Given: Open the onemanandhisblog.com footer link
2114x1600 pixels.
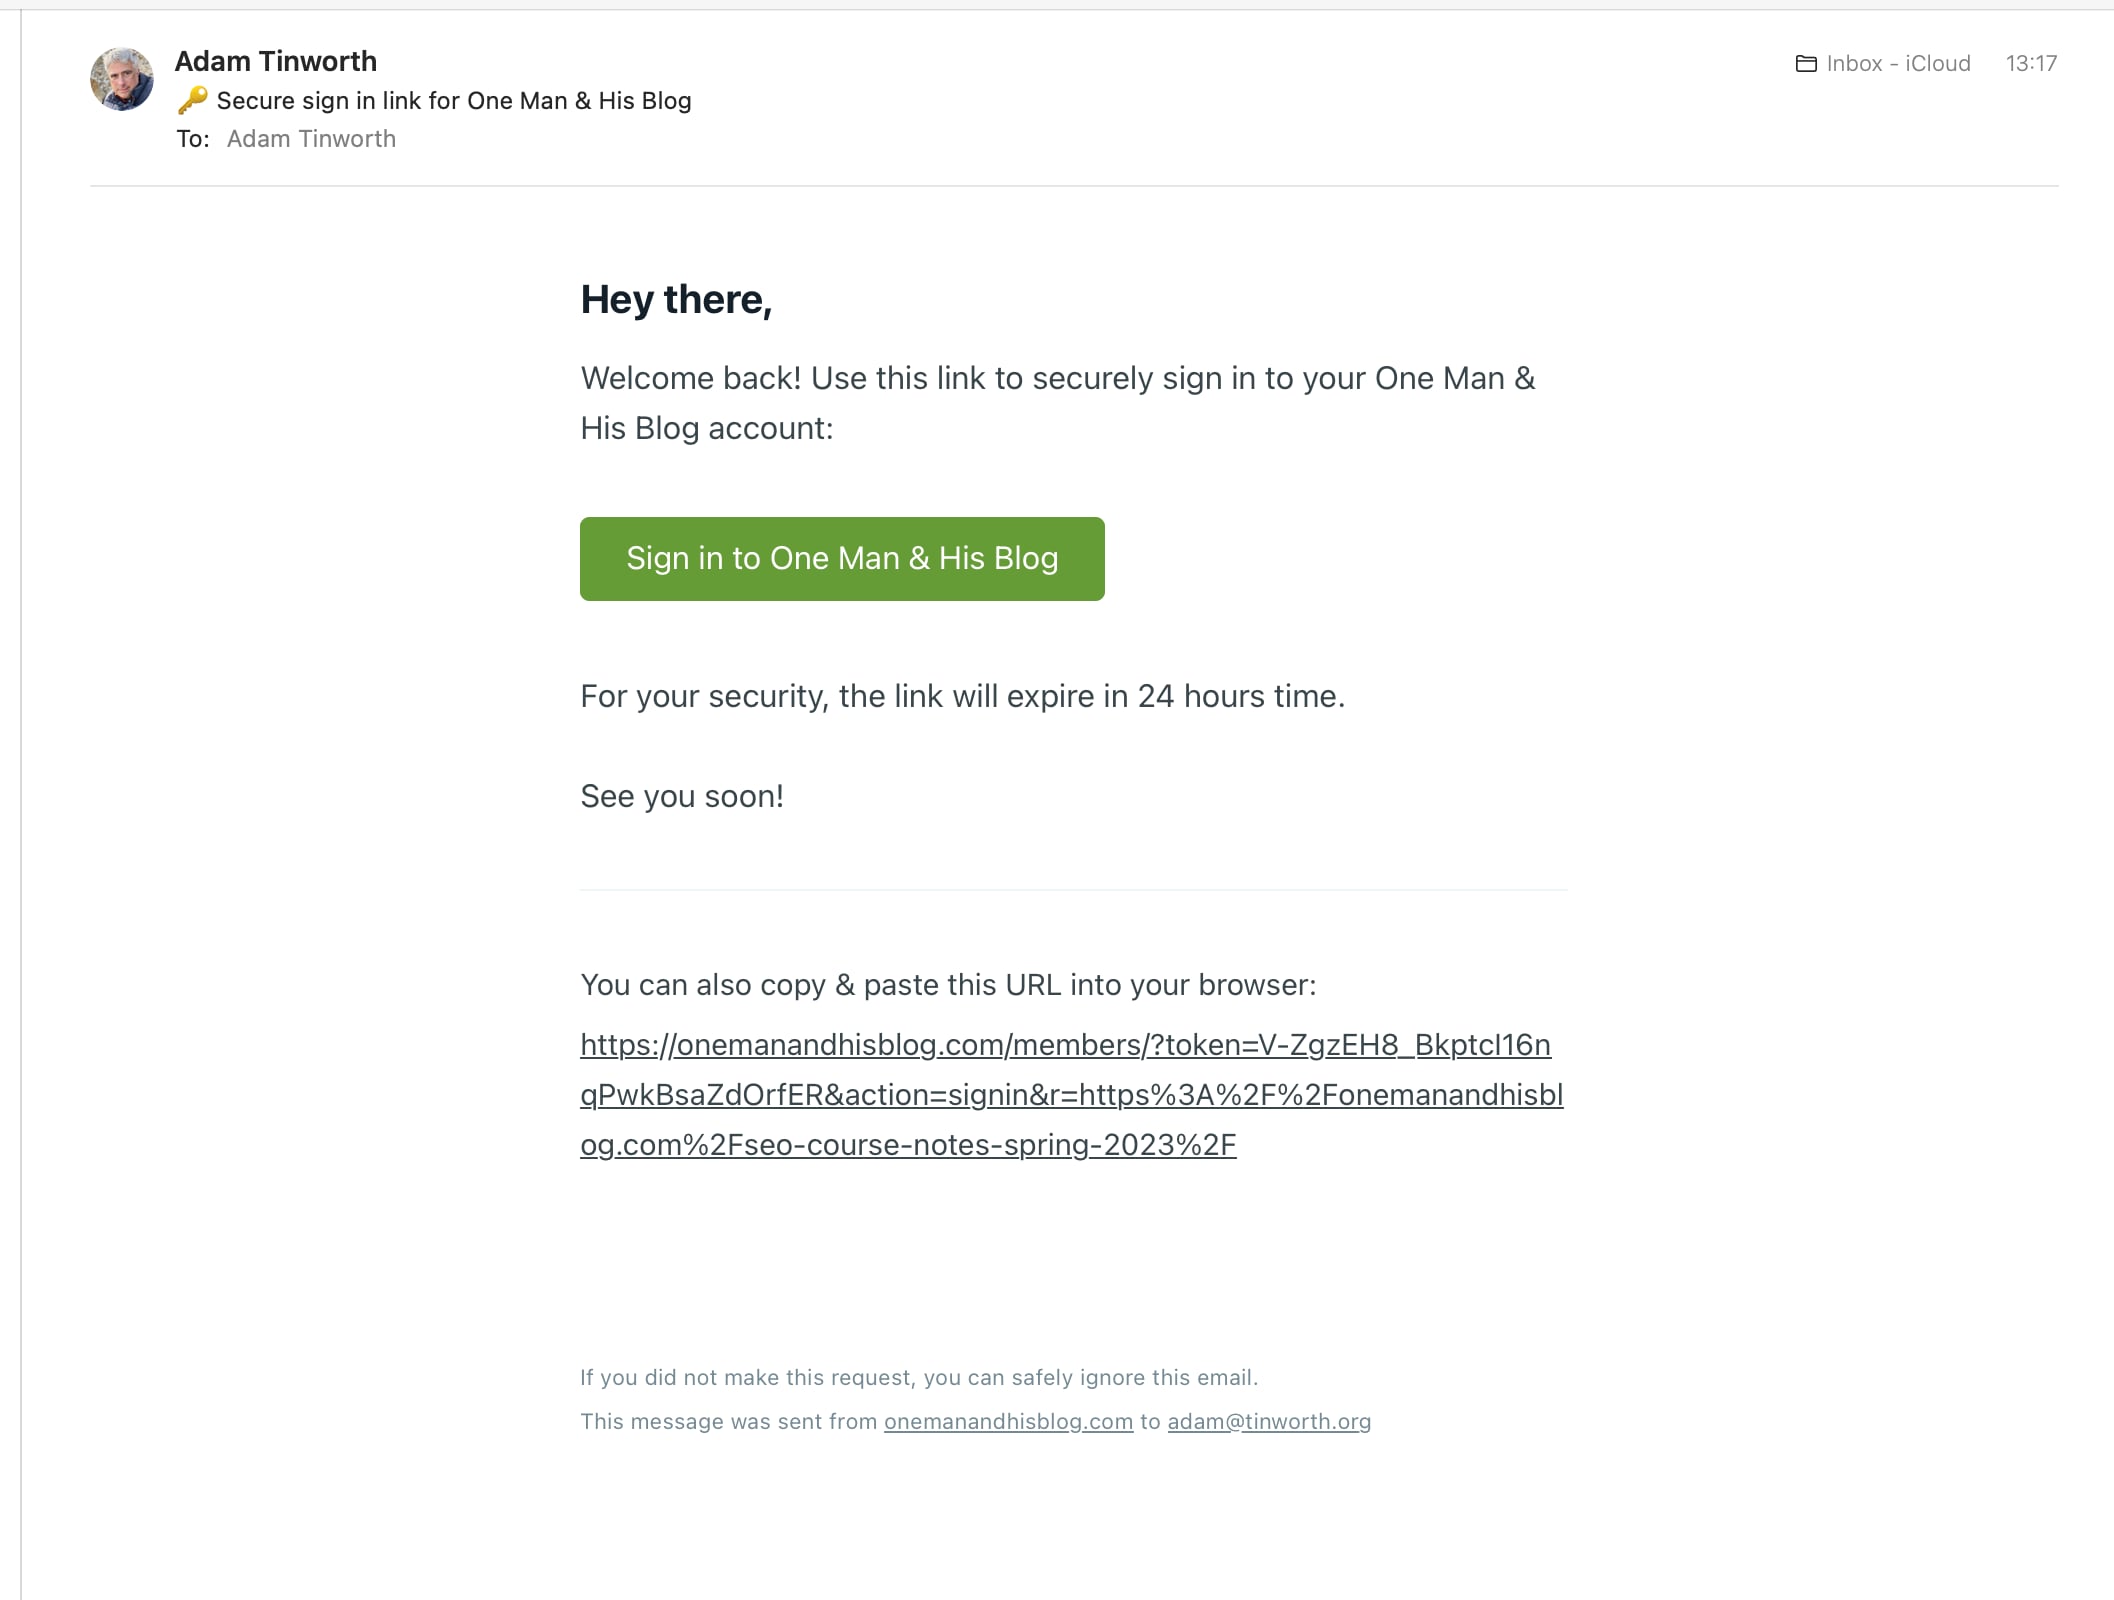Looking at the screenshot, I should click(1008, 1422).
